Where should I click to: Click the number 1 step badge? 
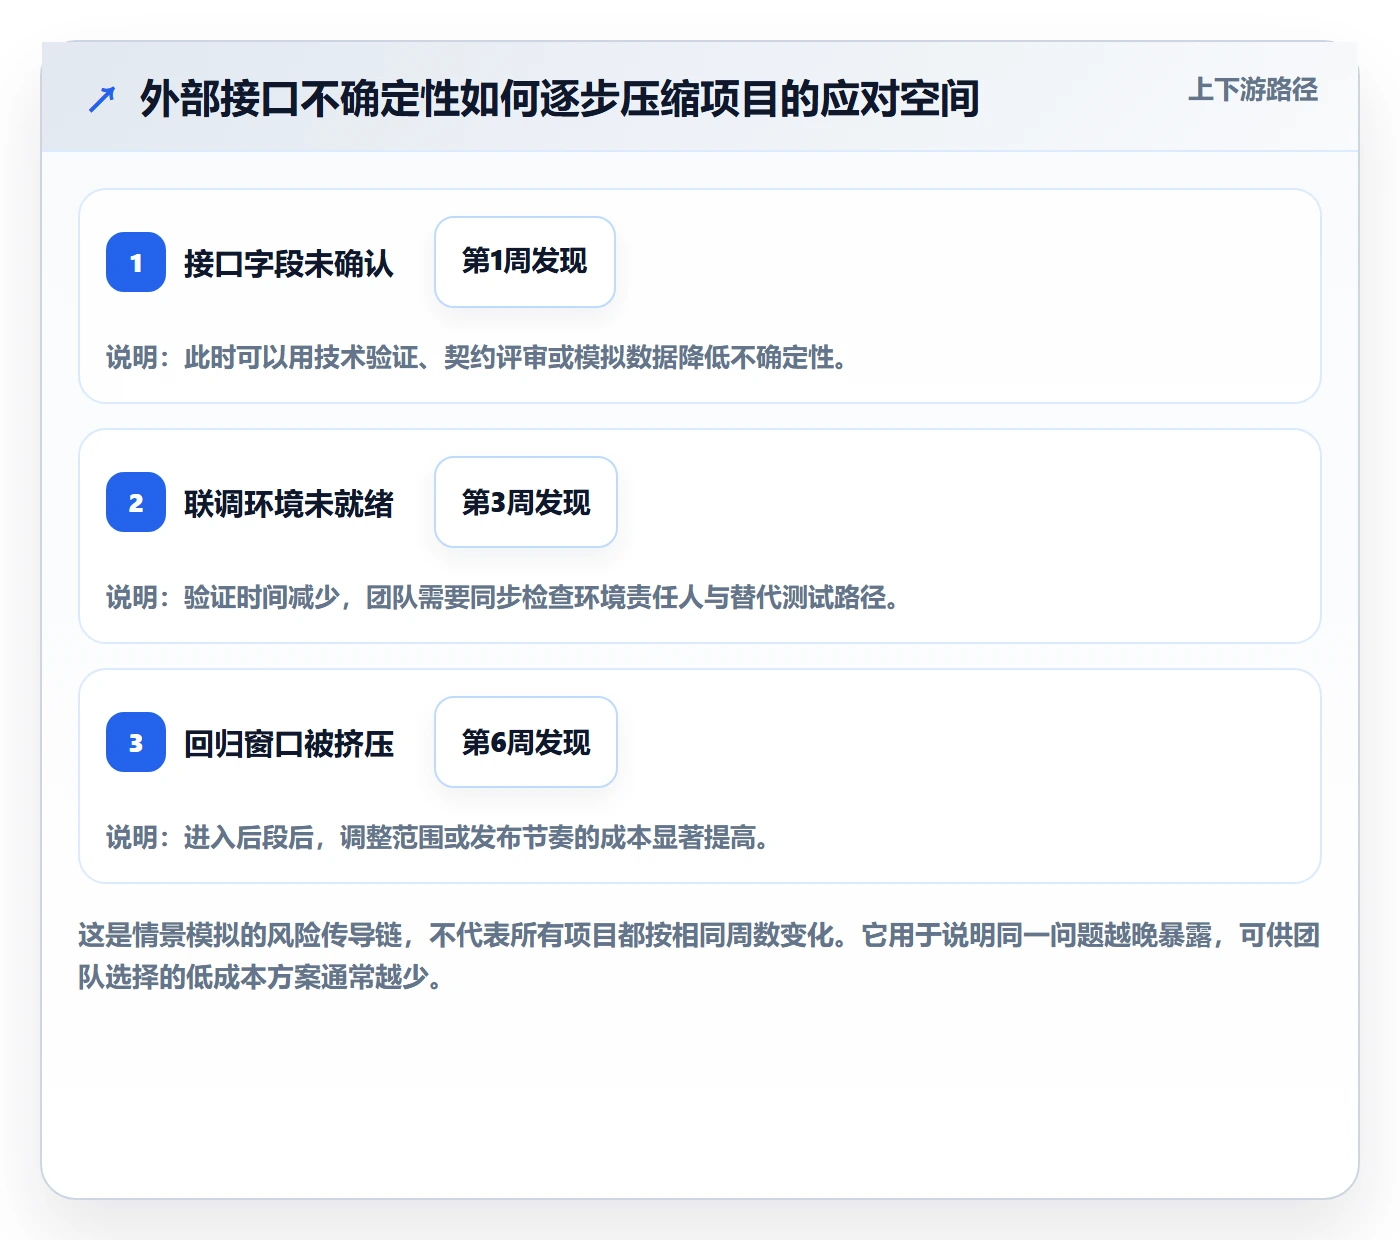tap(136, 262)
